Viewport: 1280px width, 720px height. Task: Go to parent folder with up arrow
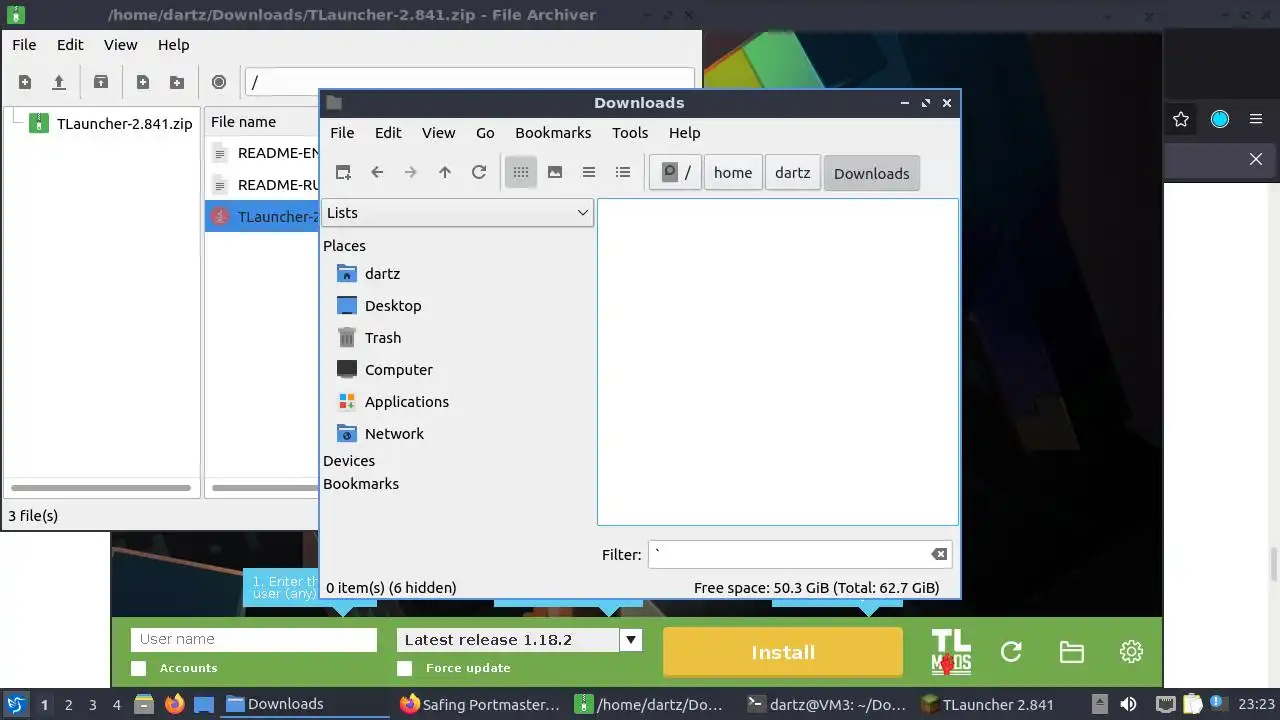(445, 172)
